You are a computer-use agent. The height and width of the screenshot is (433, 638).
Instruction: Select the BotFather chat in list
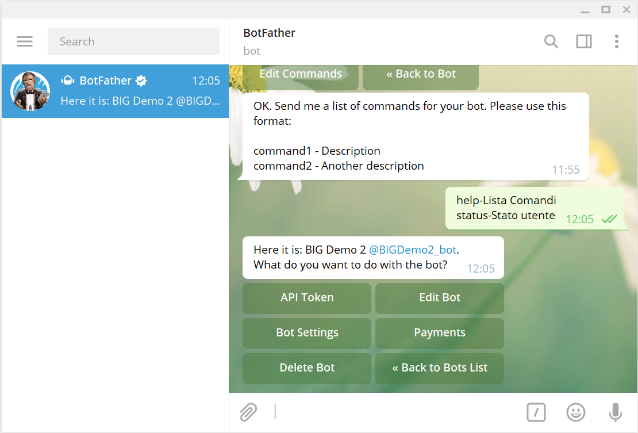[116, 91]
